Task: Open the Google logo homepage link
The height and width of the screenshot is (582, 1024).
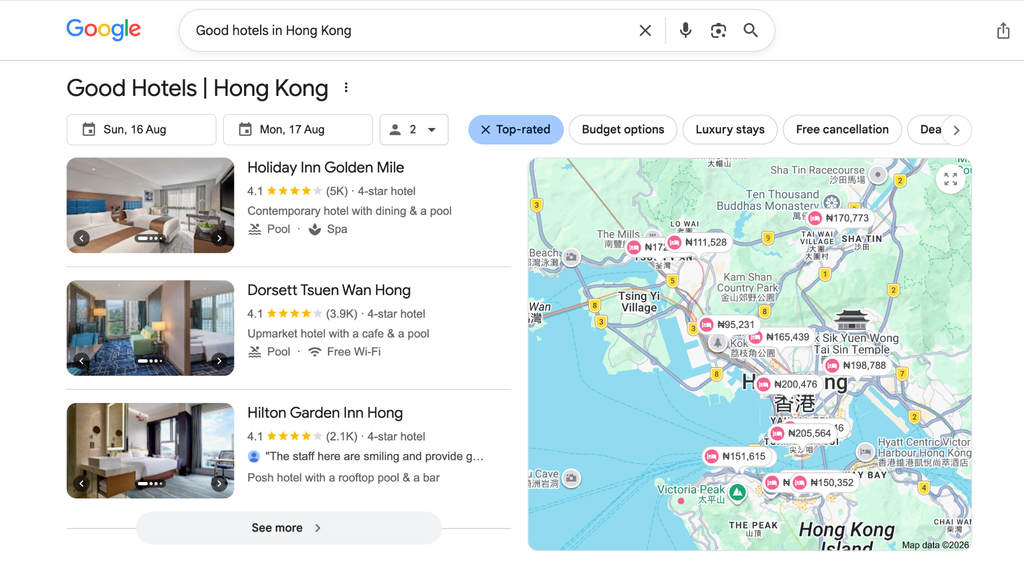Action: [x=103, y=29]
